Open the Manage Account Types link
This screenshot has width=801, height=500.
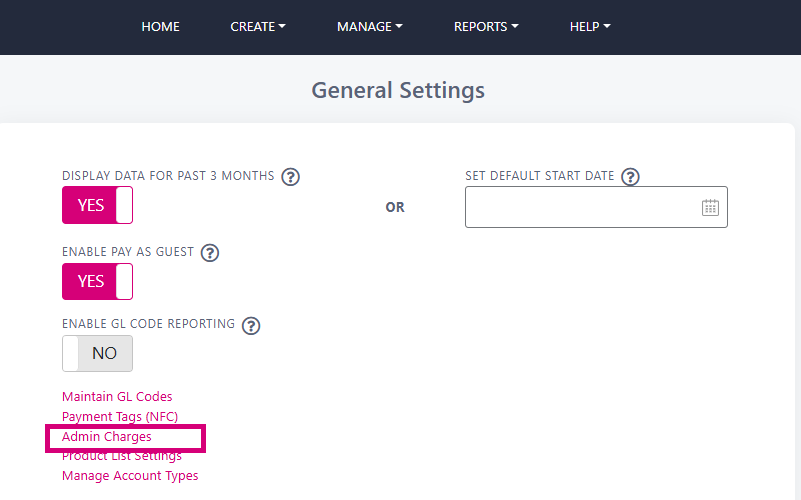pyautogui.click(x=130, y=475)
